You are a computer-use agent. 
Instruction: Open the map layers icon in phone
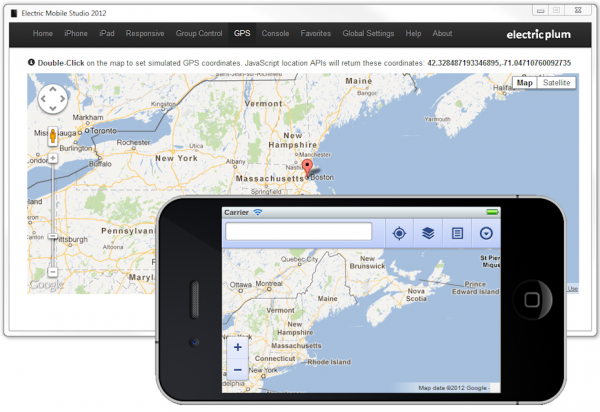pyautogui.click(x=427, y=233)
